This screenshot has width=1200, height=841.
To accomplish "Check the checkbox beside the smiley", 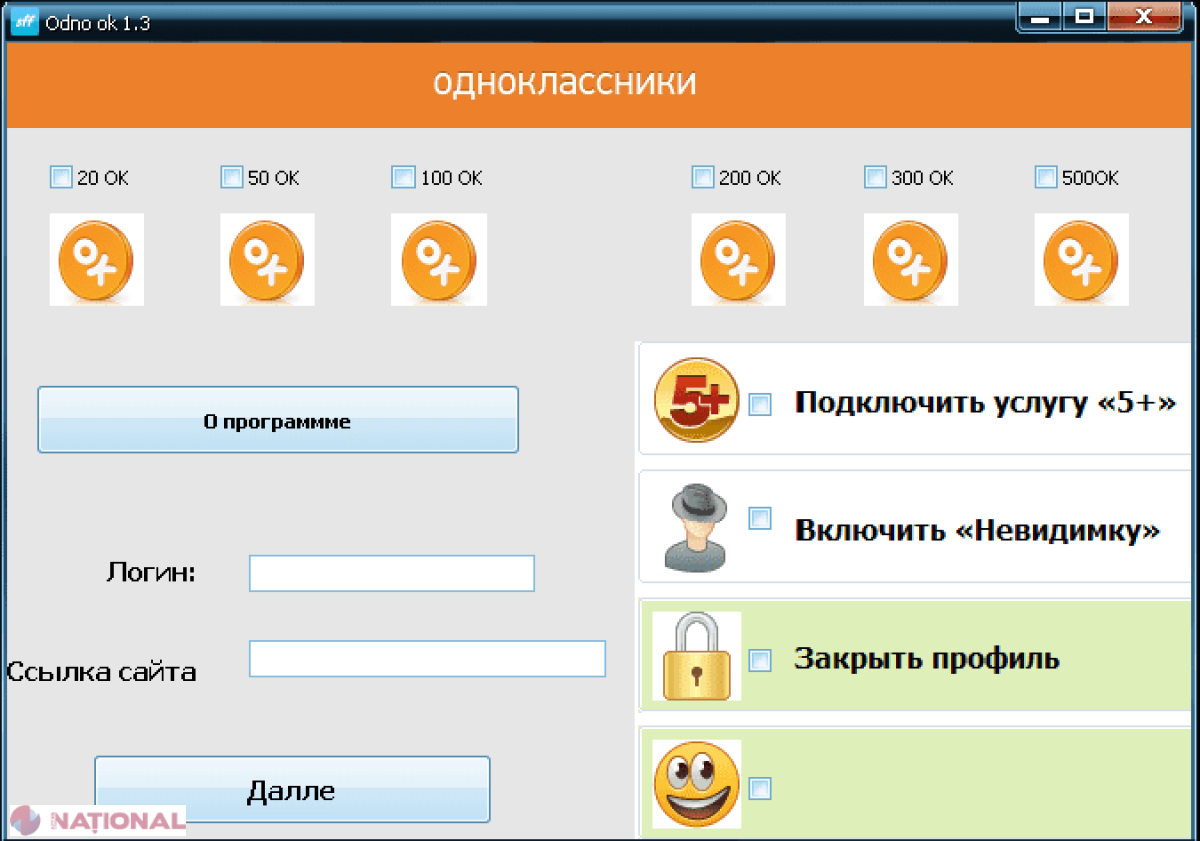I will (x=760, y=789).
